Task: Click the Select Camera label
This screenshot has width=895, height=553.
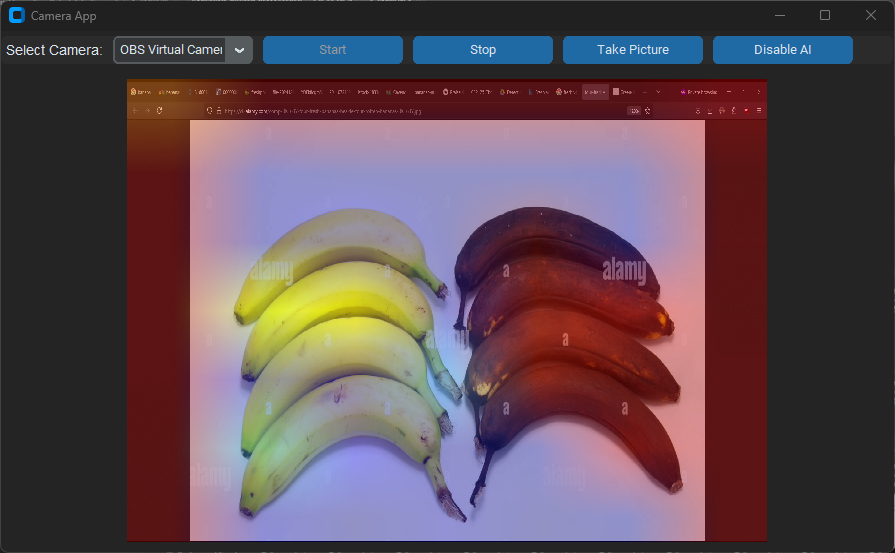Action: (54, 50)
